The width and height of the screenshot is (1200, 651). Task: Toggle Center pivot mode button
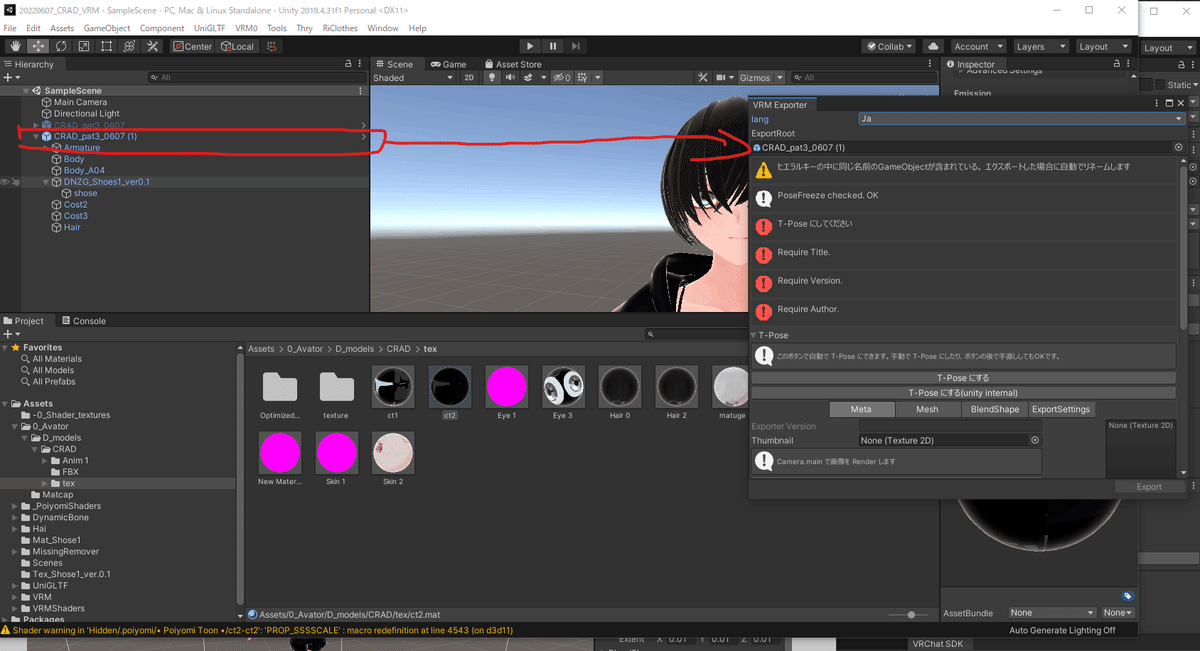click(x=192, y=46)
